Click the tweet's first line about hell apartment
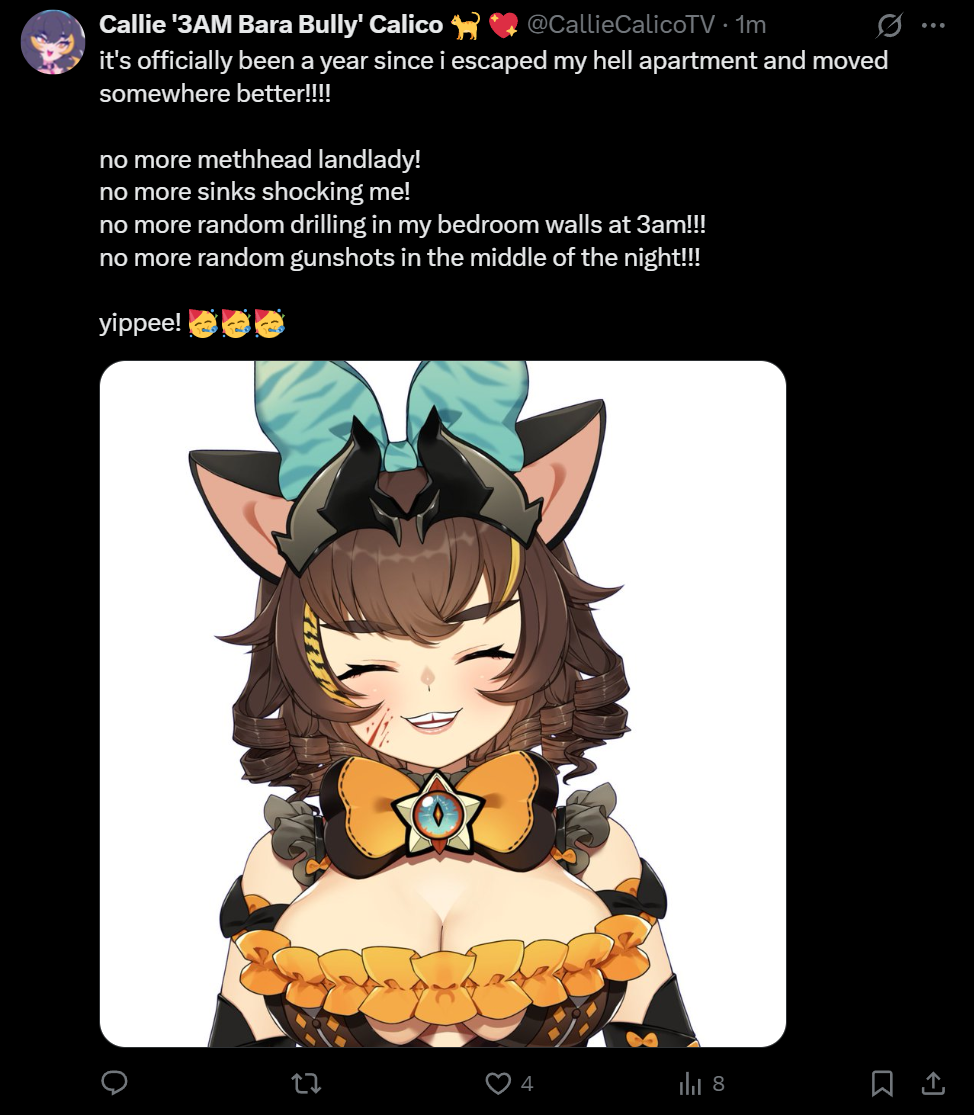This screenshot has width=974, height=1115. tap(493, 60)
